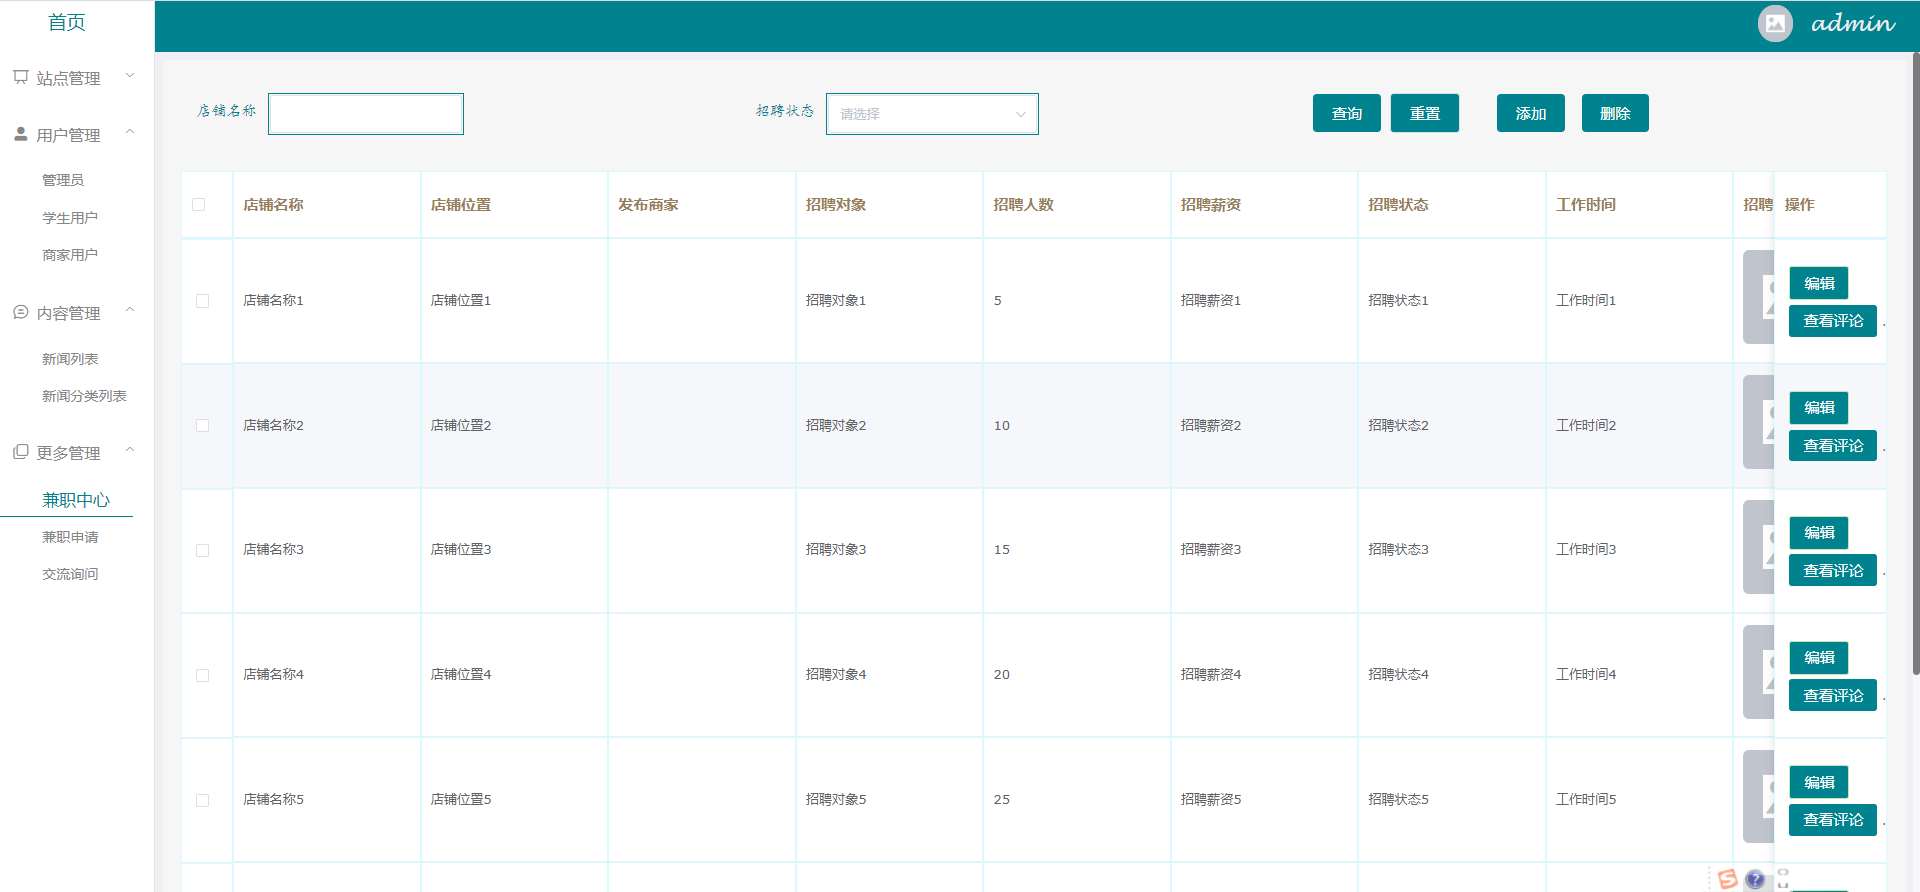Open 学生用户 menu item
The image size is (1920, 892).
[x=70, y=218]
